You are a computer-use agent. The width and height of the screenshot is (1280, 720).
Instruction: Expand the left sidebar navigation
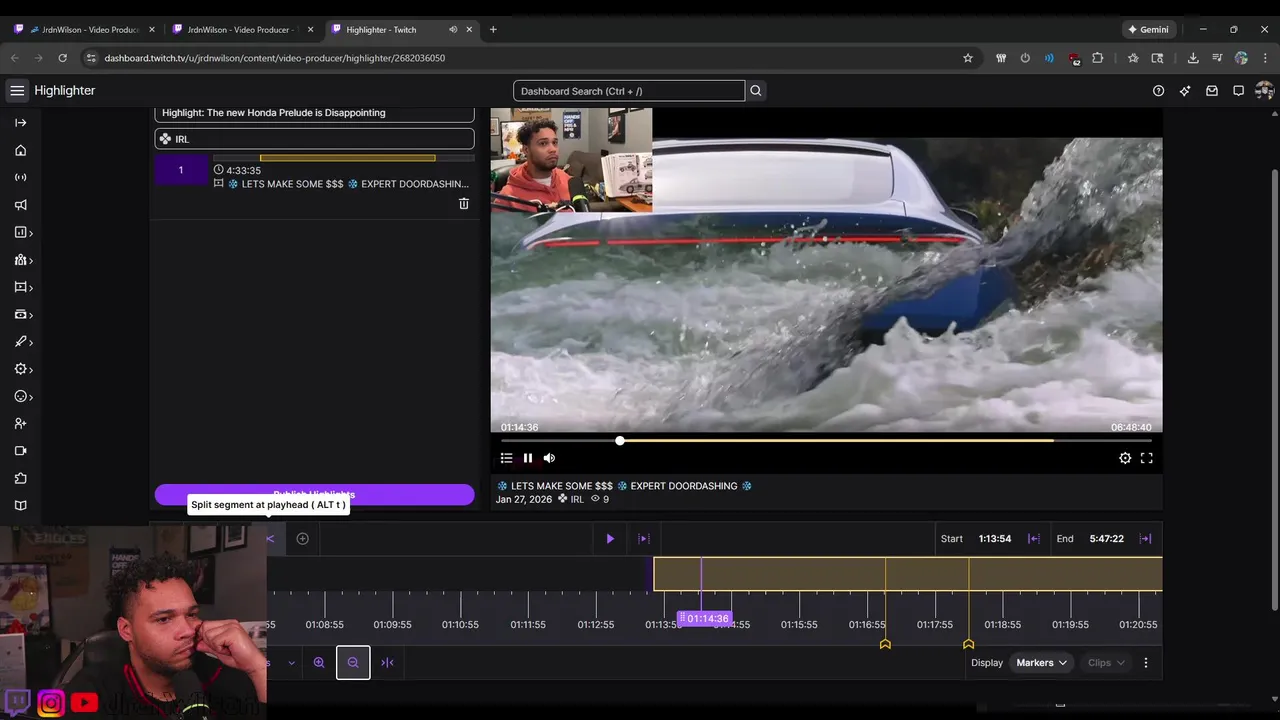pyautogui.click(x=20, y=123)
